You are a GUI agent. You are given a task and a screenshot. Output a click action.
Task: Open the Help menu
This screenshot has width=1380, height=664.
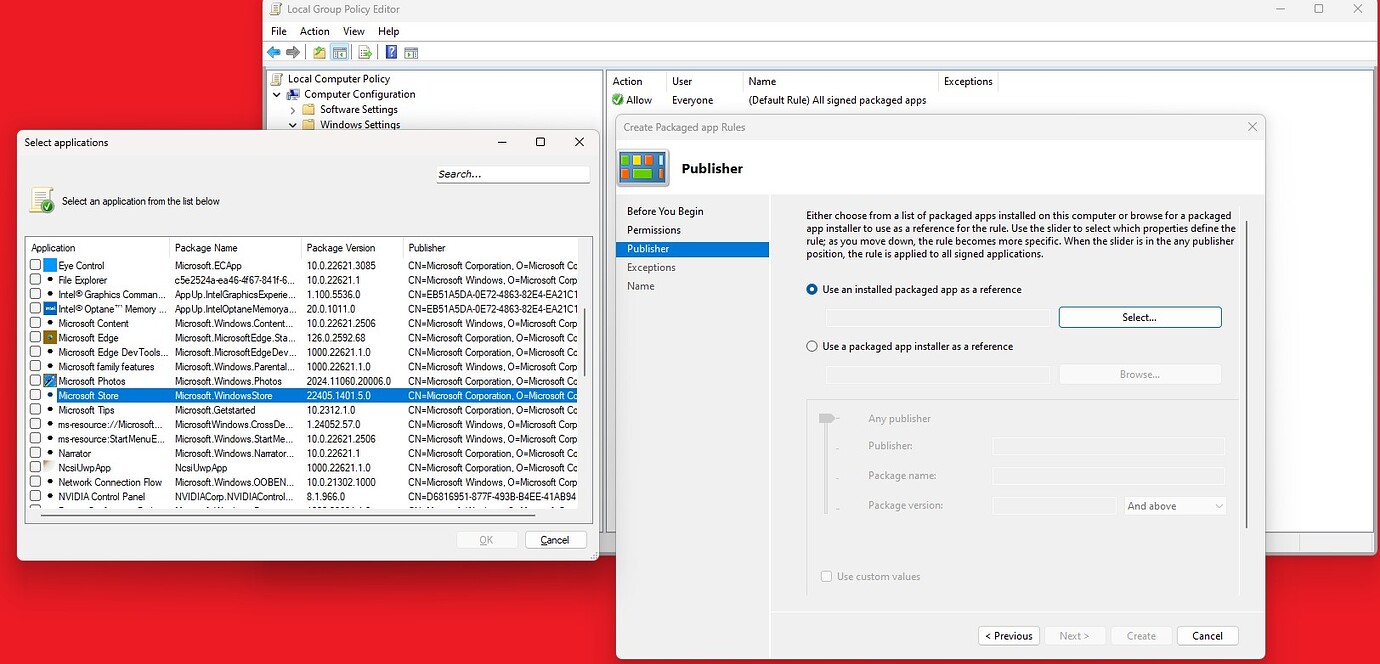388,32
